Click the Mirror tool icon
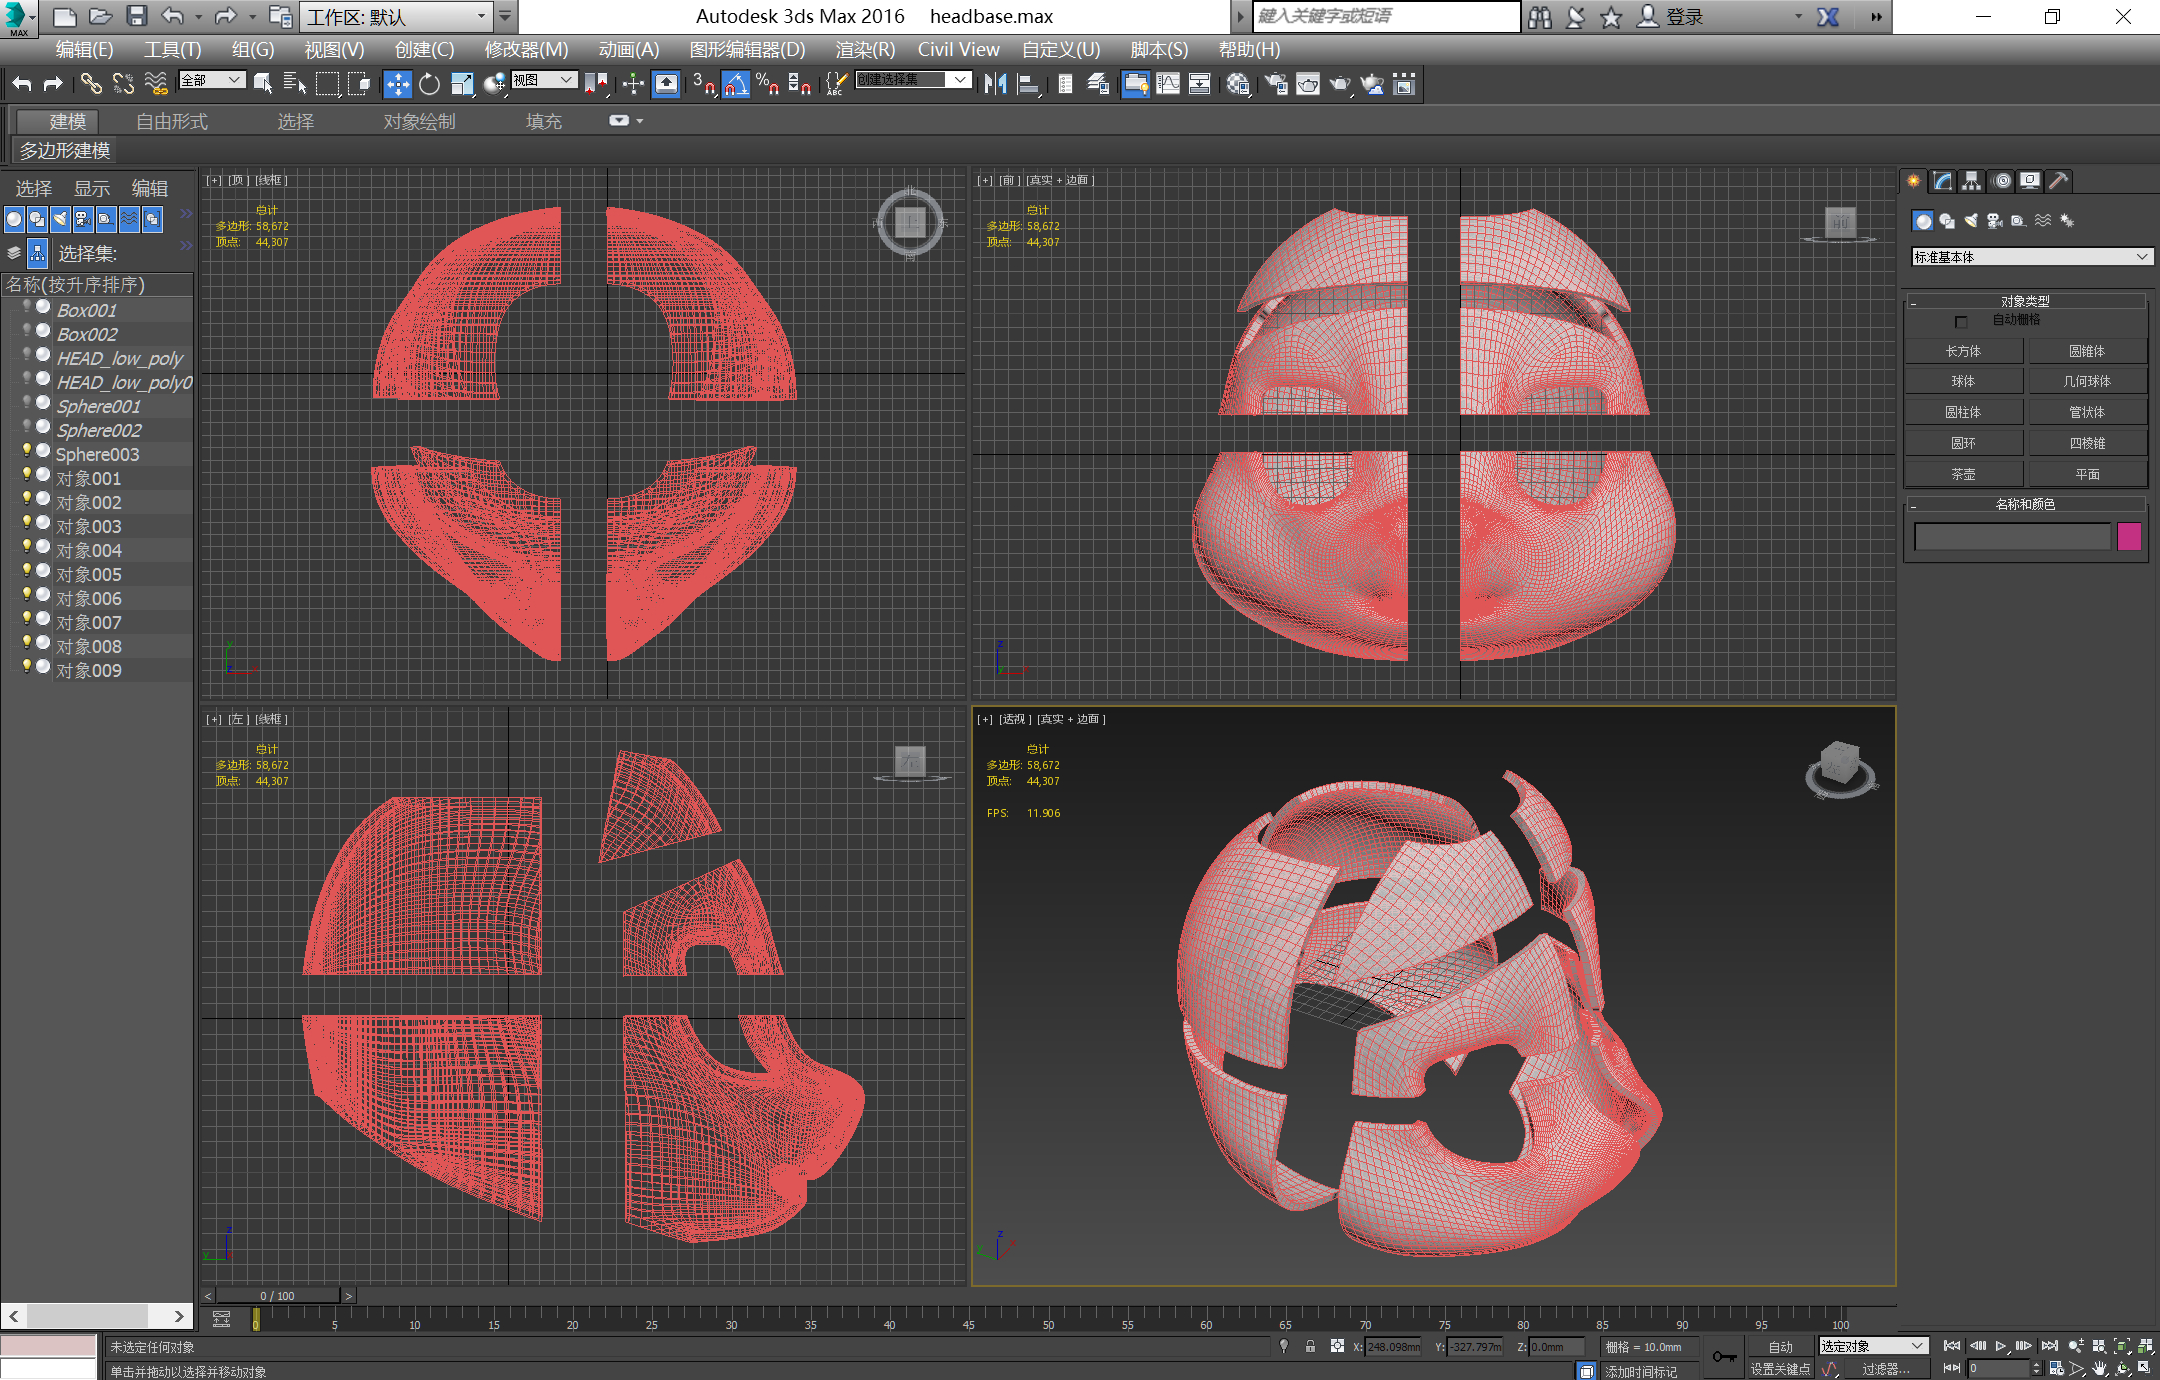 [x=995, y=85]
